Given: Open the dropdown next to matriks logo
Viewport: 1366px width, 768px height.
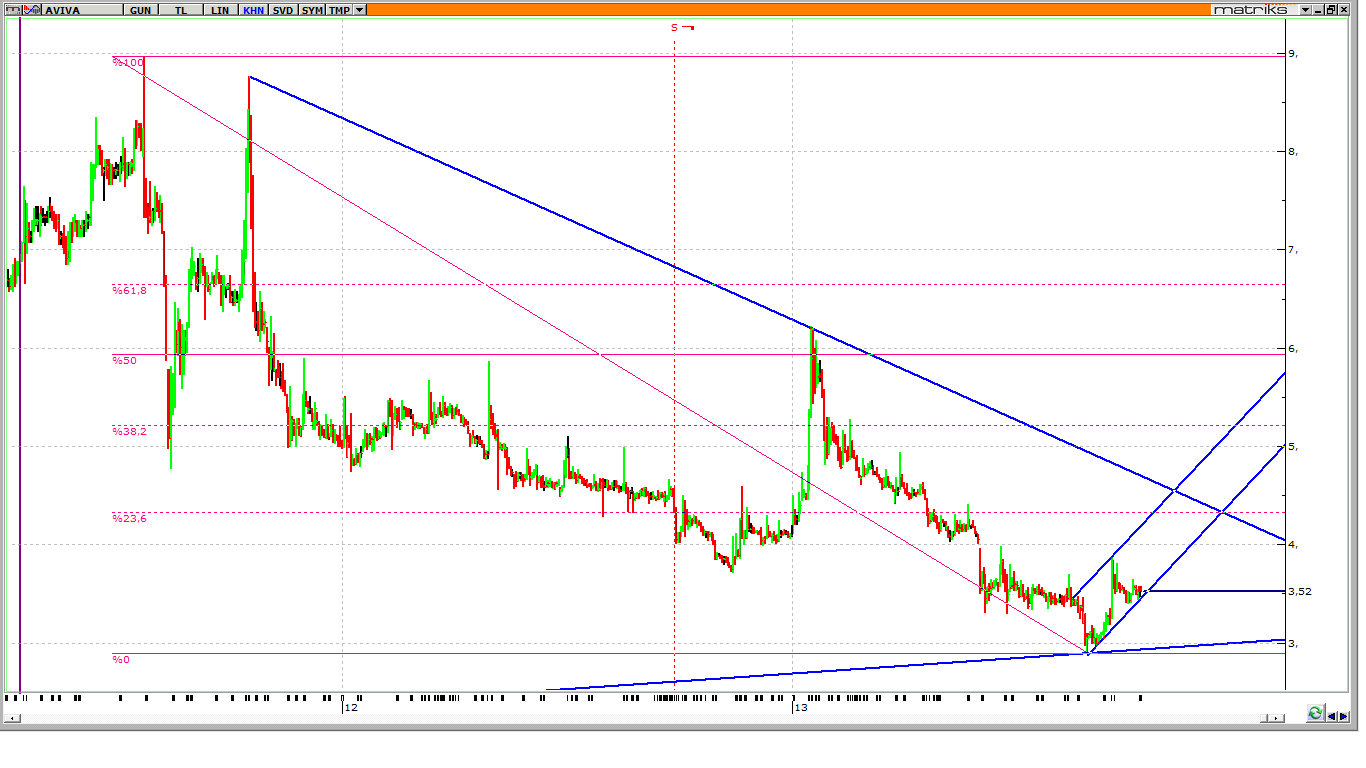Looking at the screenshot, I should pos(1305,9).
